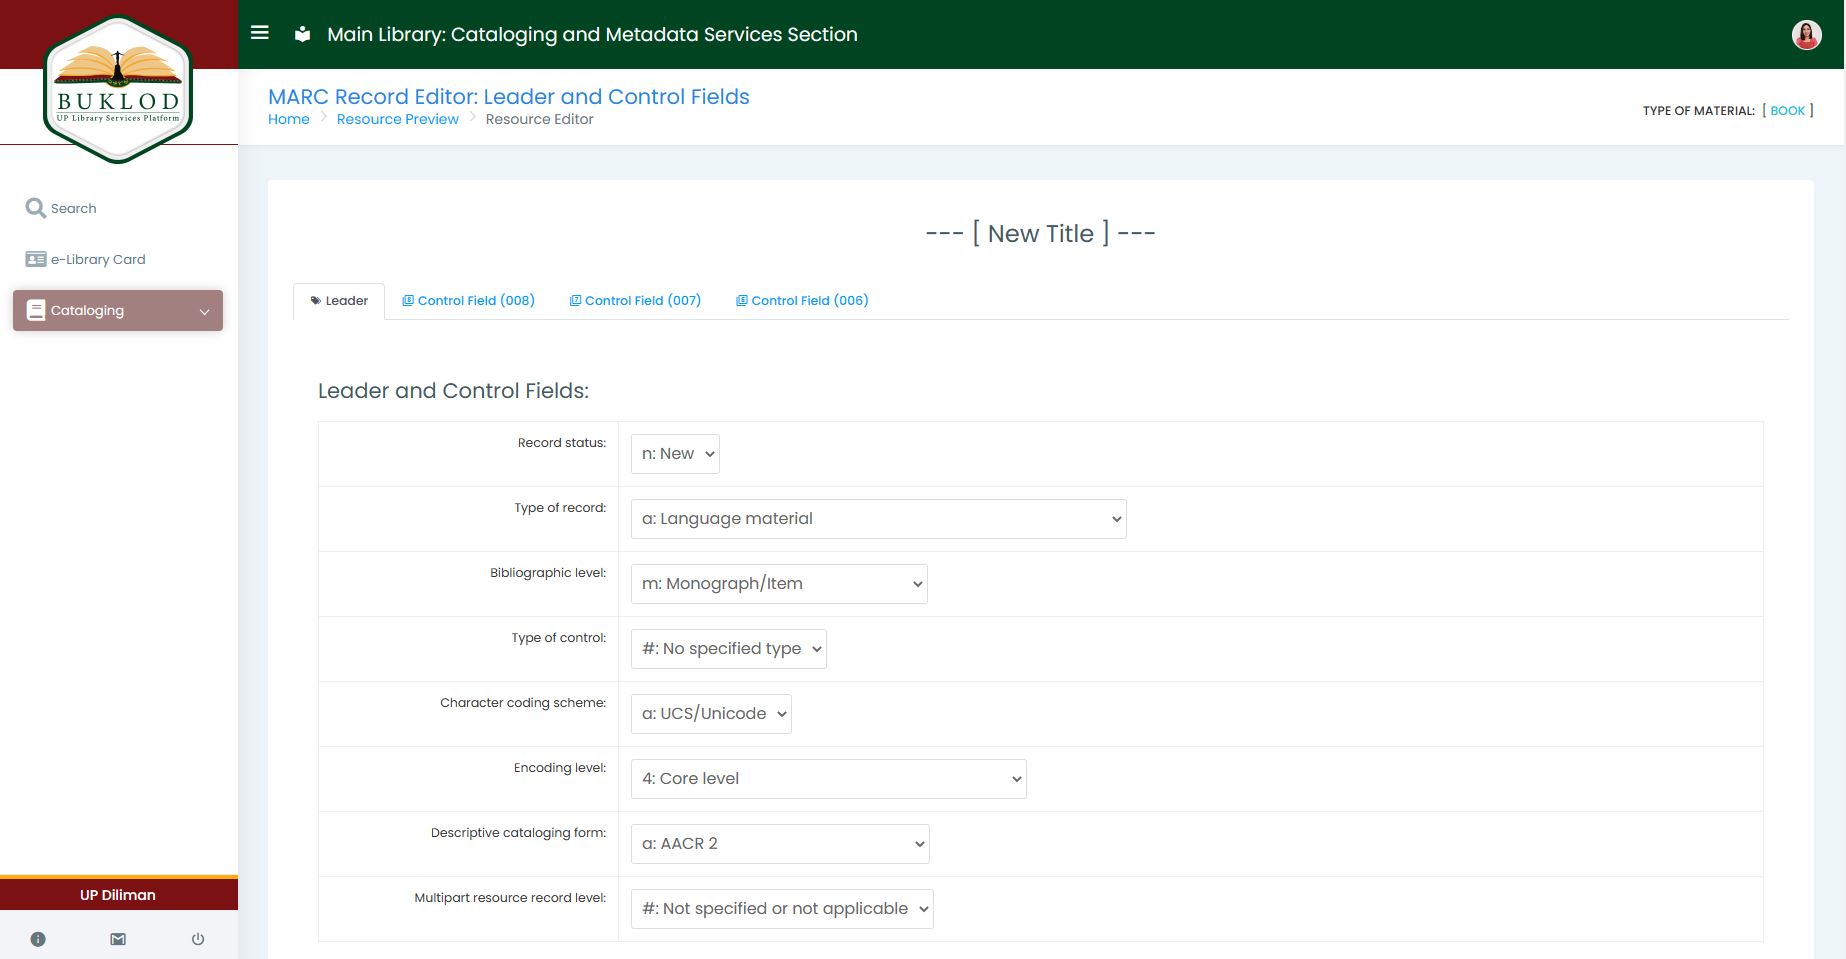Open the hamburger navigation menu
The image size is (1846, 959).
tap(259, 33)
